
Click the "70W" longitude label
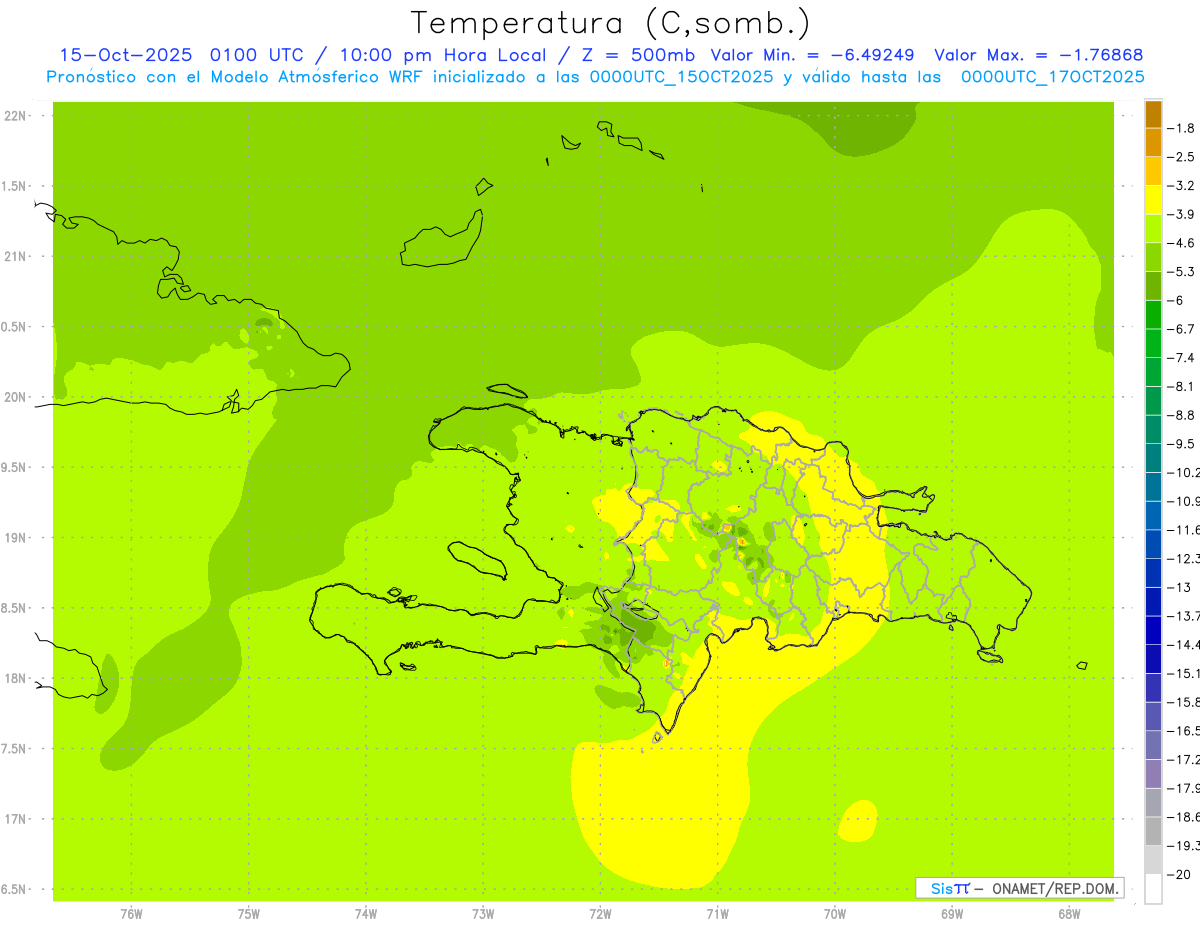(x=834, y=914)
